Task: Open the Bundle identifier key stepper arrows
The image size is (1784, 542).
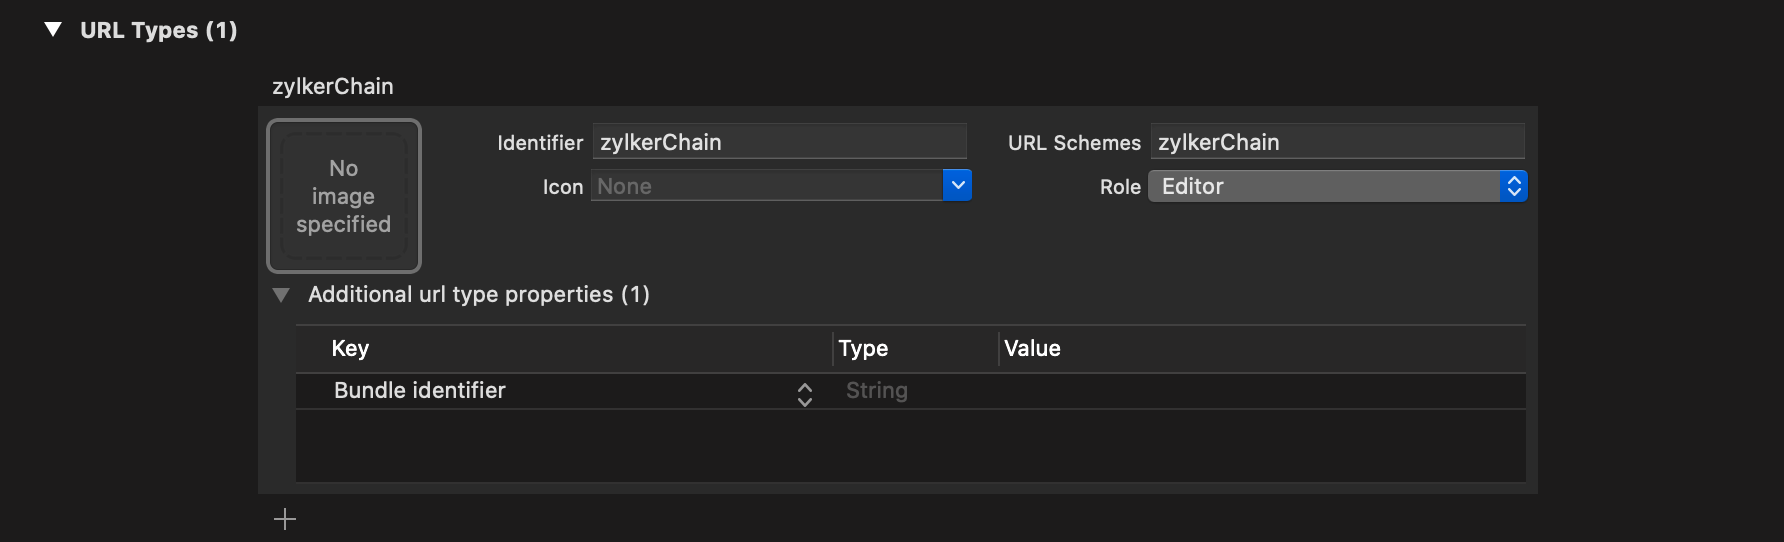Action: coord(805,394)
